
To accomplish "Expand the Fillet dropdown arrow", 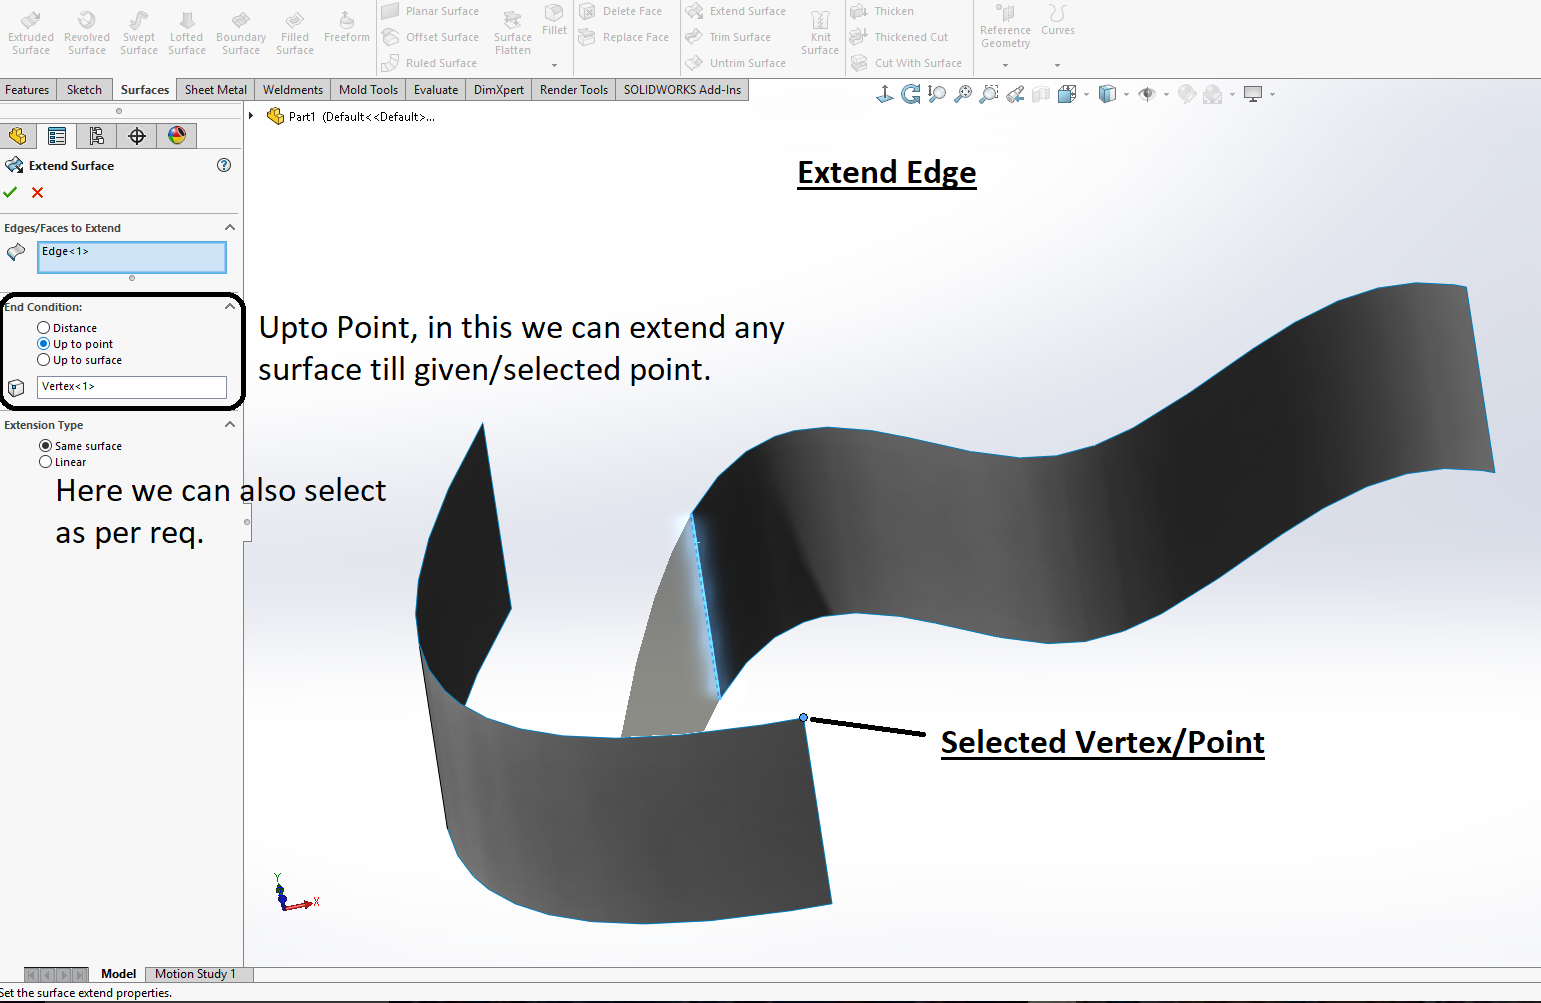I will (x=554, y=66).
